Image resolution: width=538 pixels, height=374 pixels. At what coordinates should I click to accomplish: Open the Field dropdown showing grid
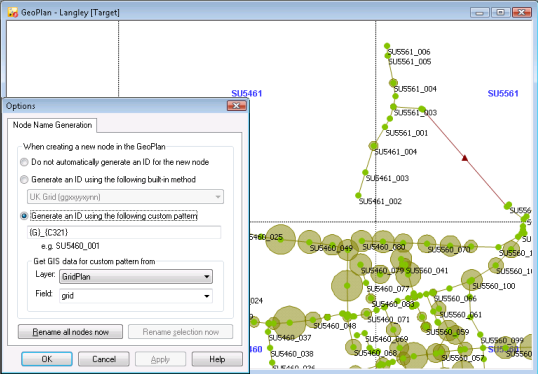tap(136, 296)
